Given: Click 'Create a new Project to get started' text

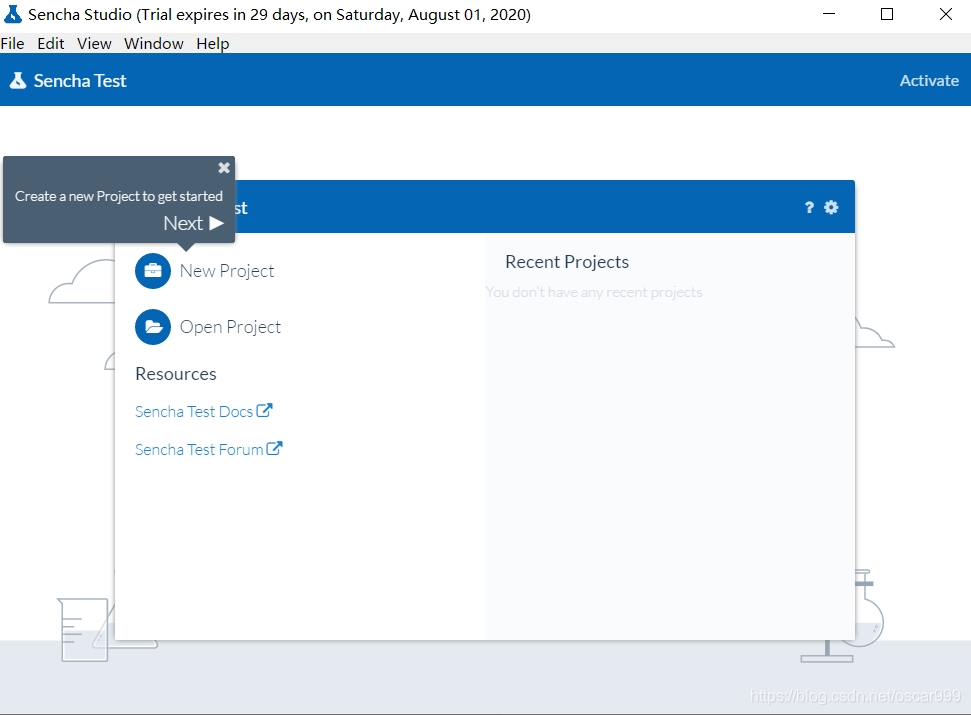Looking at the screenshot, I should tap(119, 196).
